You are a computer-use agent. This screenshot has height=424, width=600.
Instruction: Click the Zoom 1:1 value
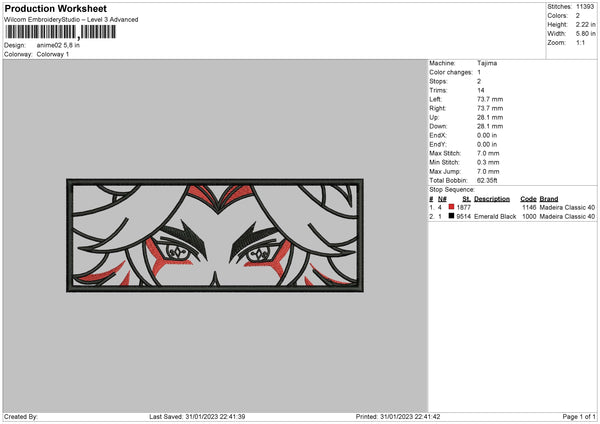580,43
